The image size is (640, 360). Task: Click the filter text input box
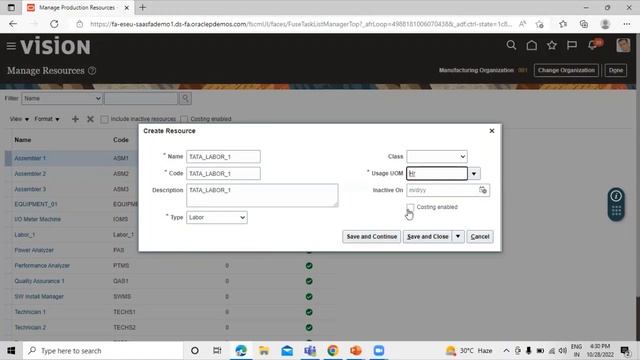141,98
